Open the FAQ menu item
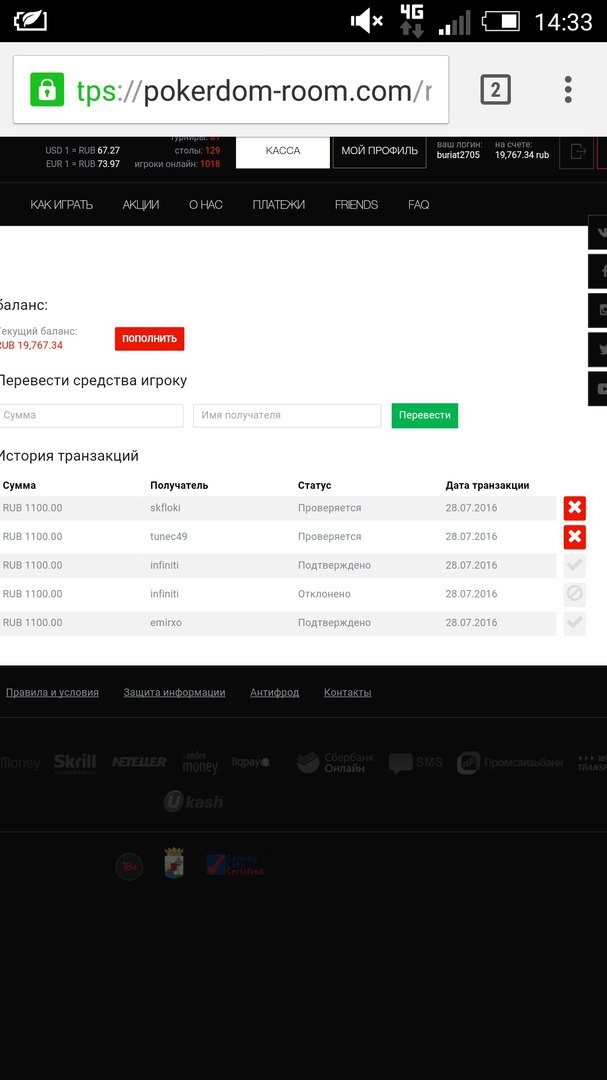The image size is (607, 1080). pos(418,205)
